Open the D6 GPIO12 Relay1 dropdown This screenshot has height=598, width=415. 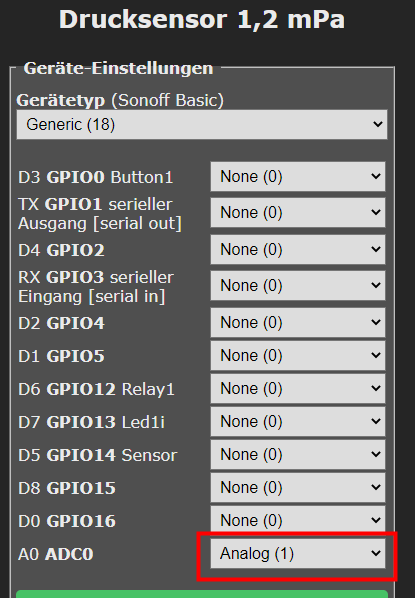coord(298,389)
